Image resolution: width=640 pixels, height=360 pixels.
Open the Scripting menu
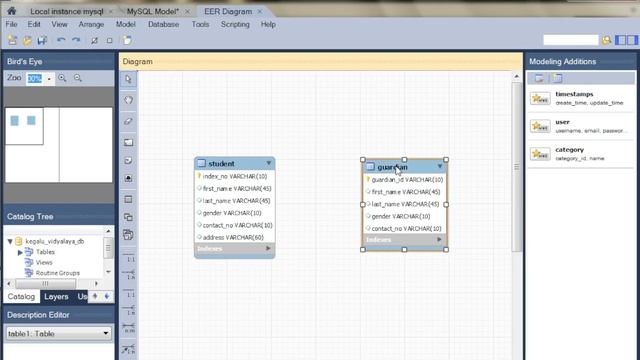click(235, 24)
